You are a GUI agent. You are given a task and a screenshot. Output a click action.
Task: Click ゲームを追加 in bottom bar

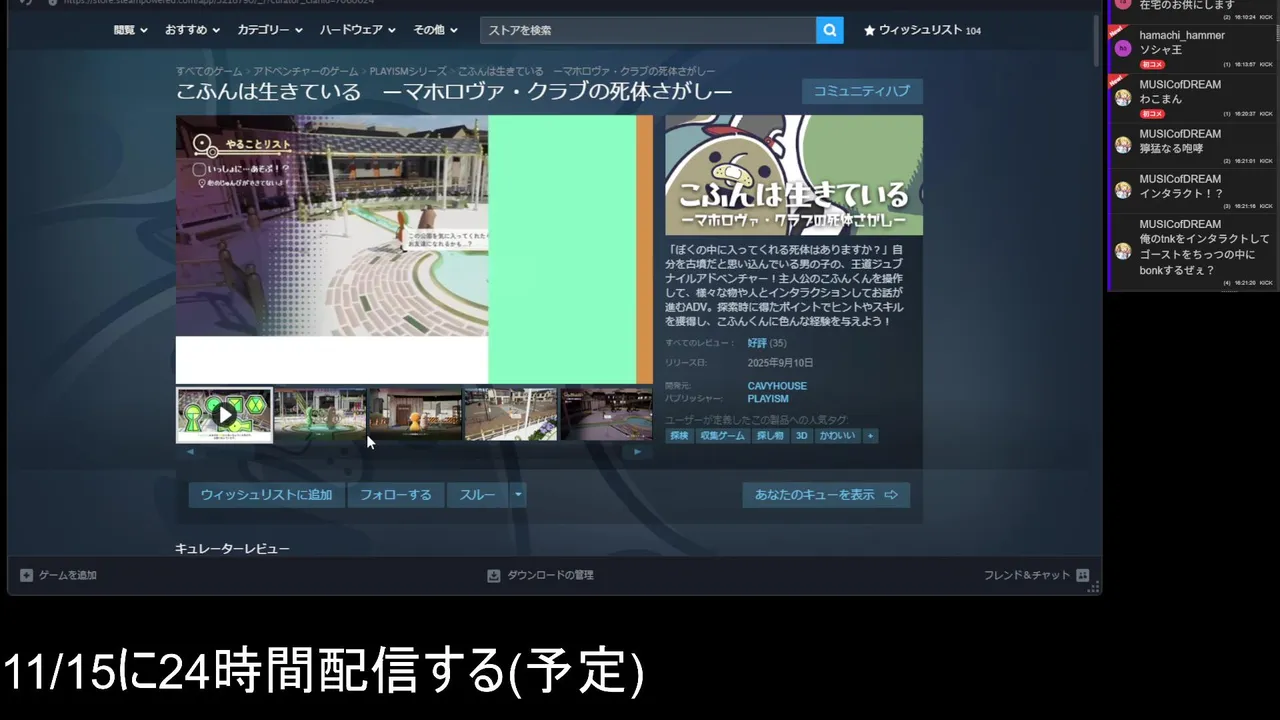(x=68, y=575)
